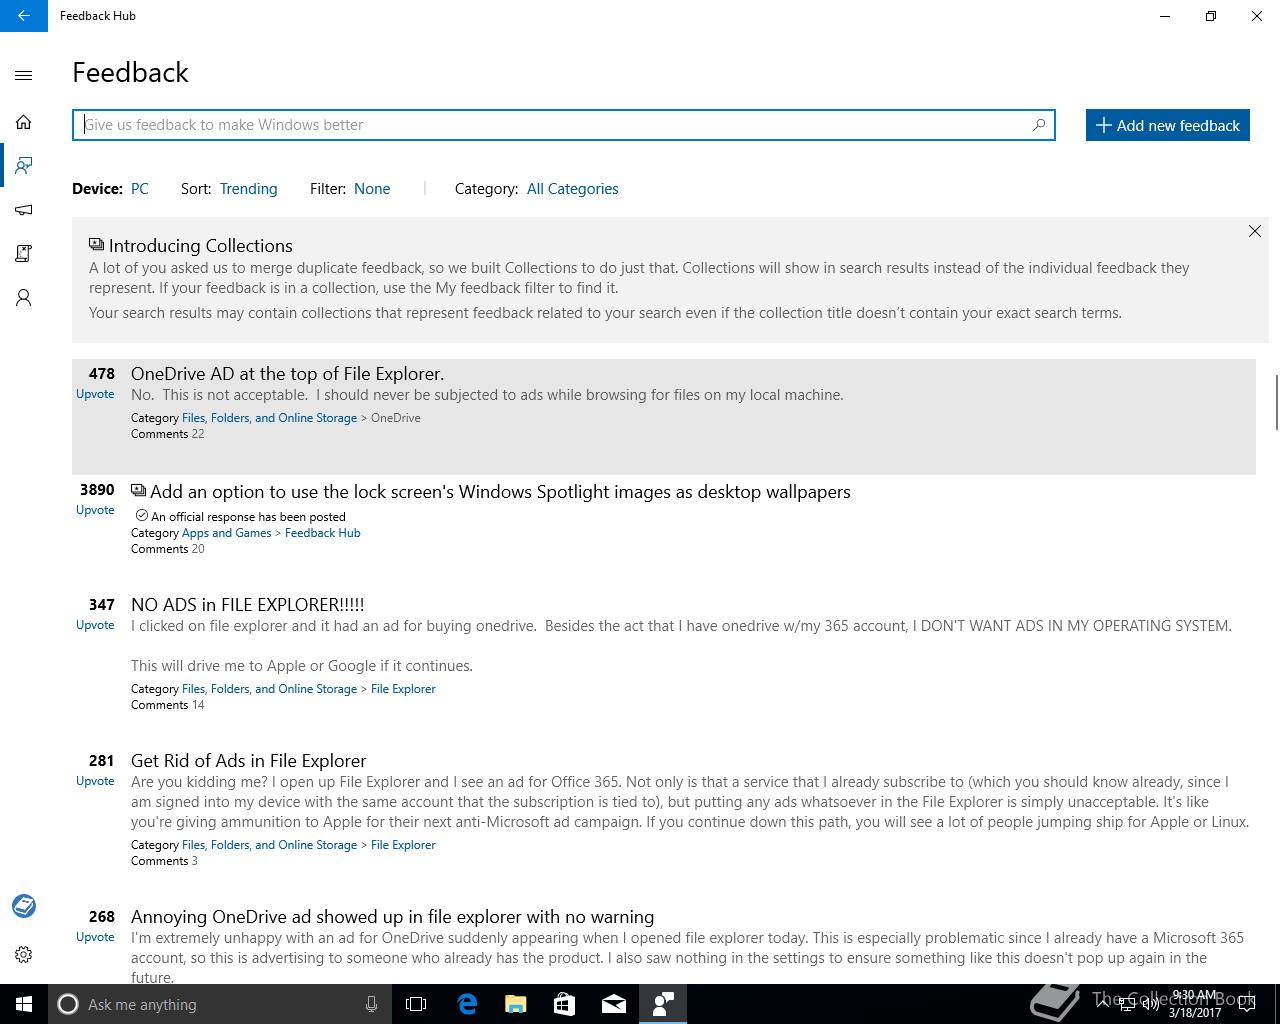Screen dimensions: 1280x1024
Task: Open the All Categories dropdown
Action: coord(572,189)
